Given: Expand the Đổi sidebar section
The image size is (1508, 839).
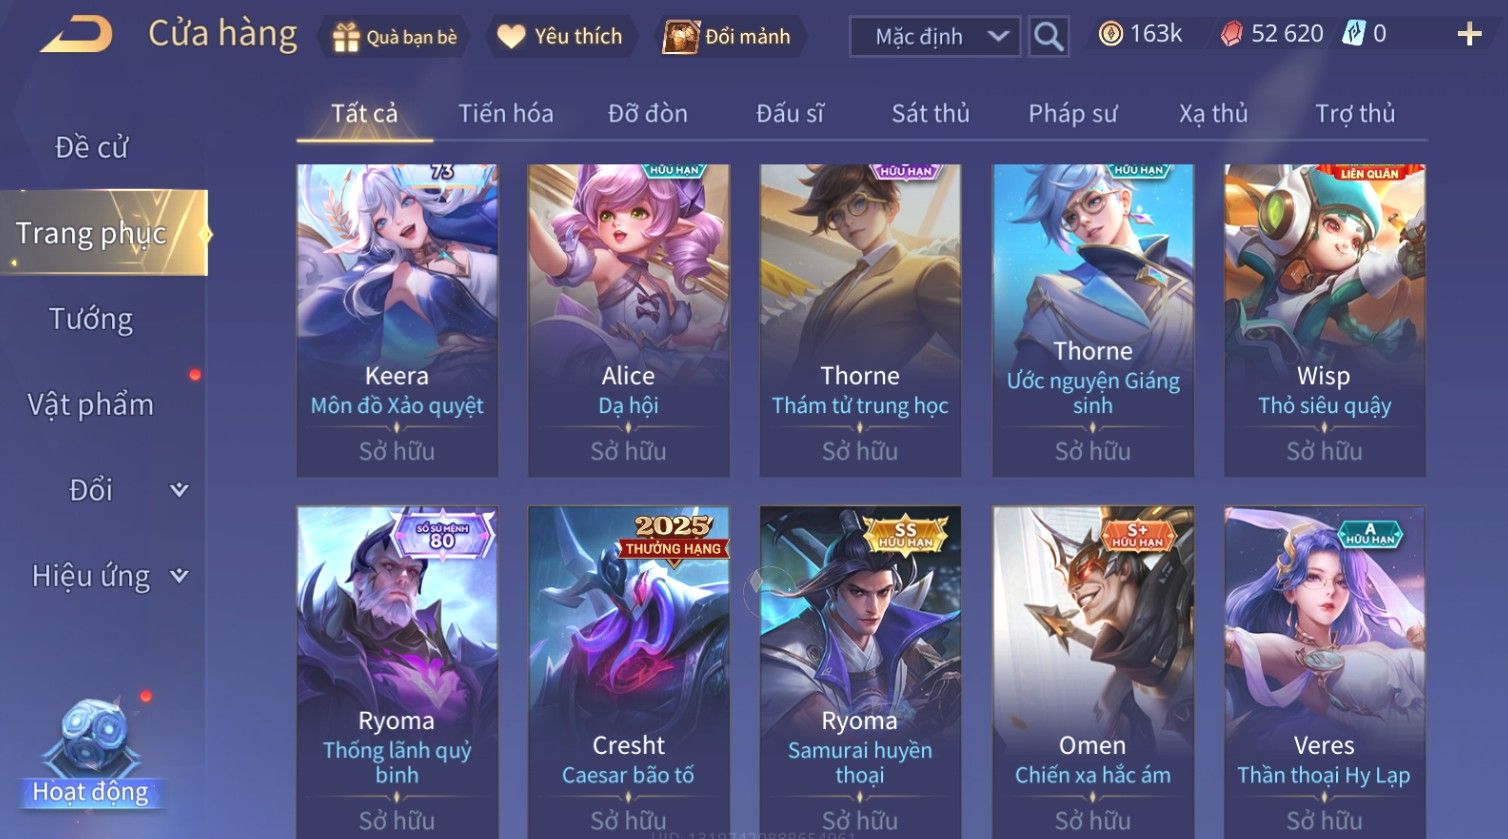Looking at the screenshot, I should pos(179,490).
